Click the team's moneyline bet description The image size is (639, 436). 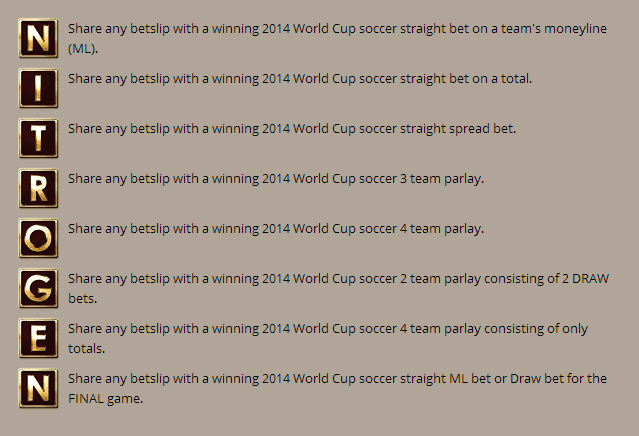tap(337, 39)
